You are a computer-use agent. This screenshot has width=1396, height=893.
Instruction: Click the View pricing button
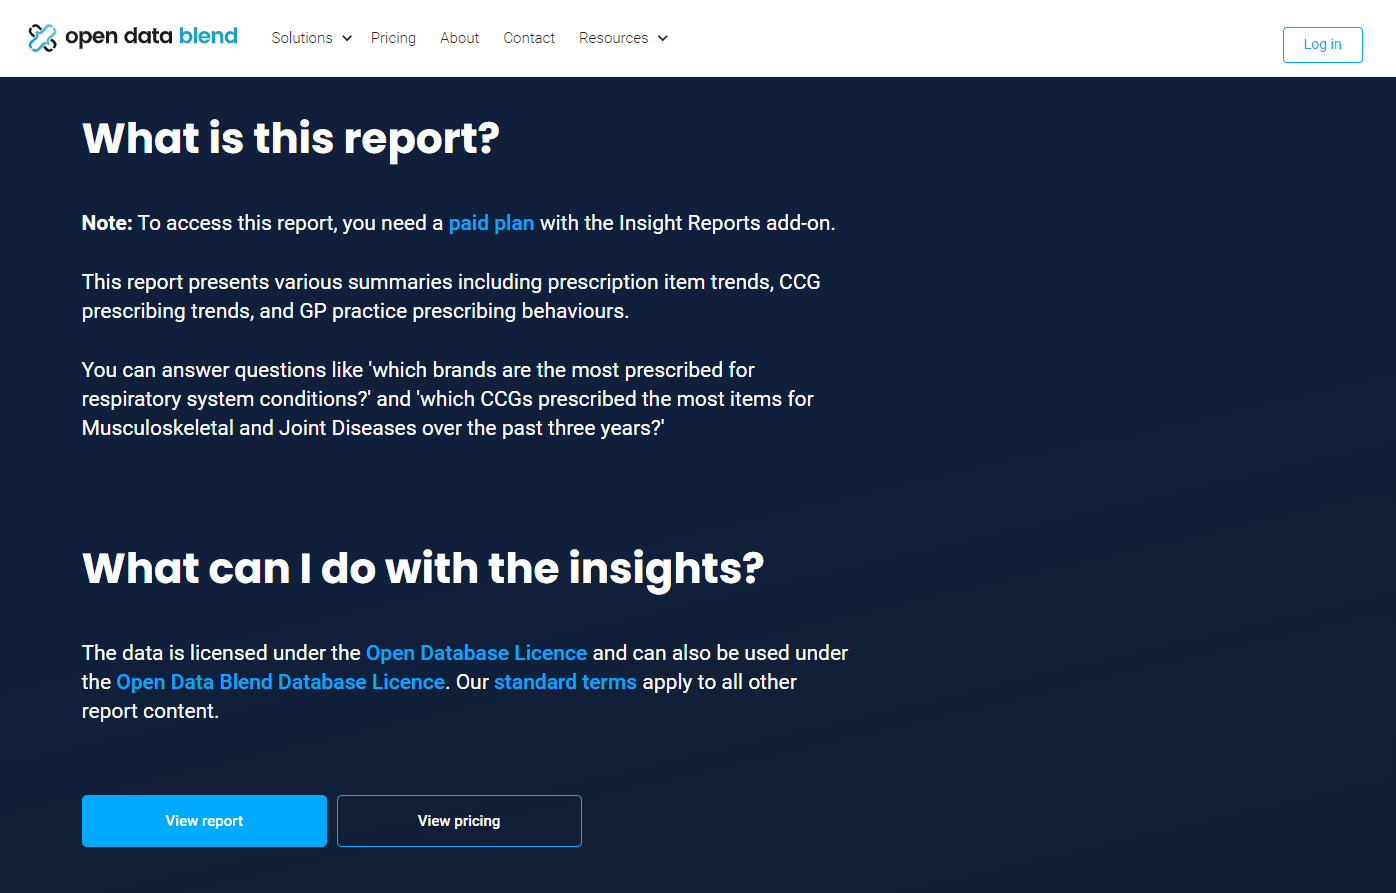tap(459, 821)
